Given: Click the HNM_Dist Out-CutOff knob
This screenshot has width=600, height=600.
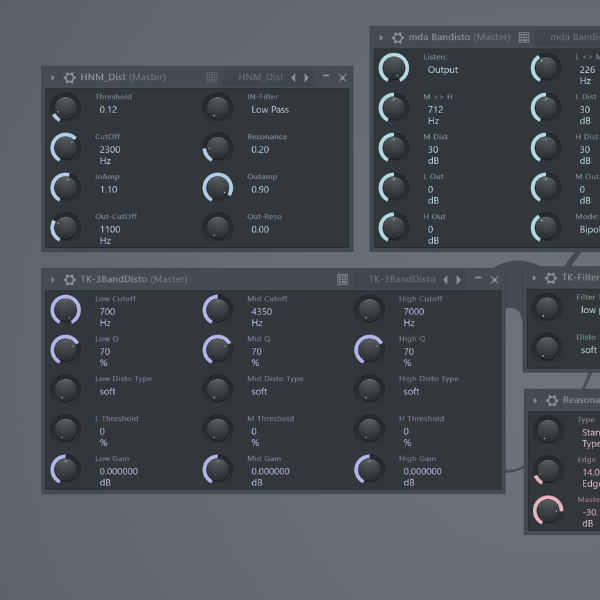Looking at the screenshot, I should point(65,228).
